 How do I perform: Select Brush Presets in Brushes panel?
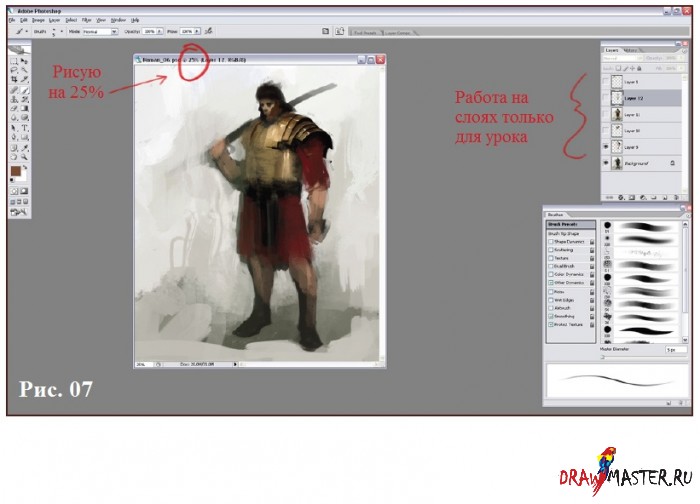(x=571, y=224)
